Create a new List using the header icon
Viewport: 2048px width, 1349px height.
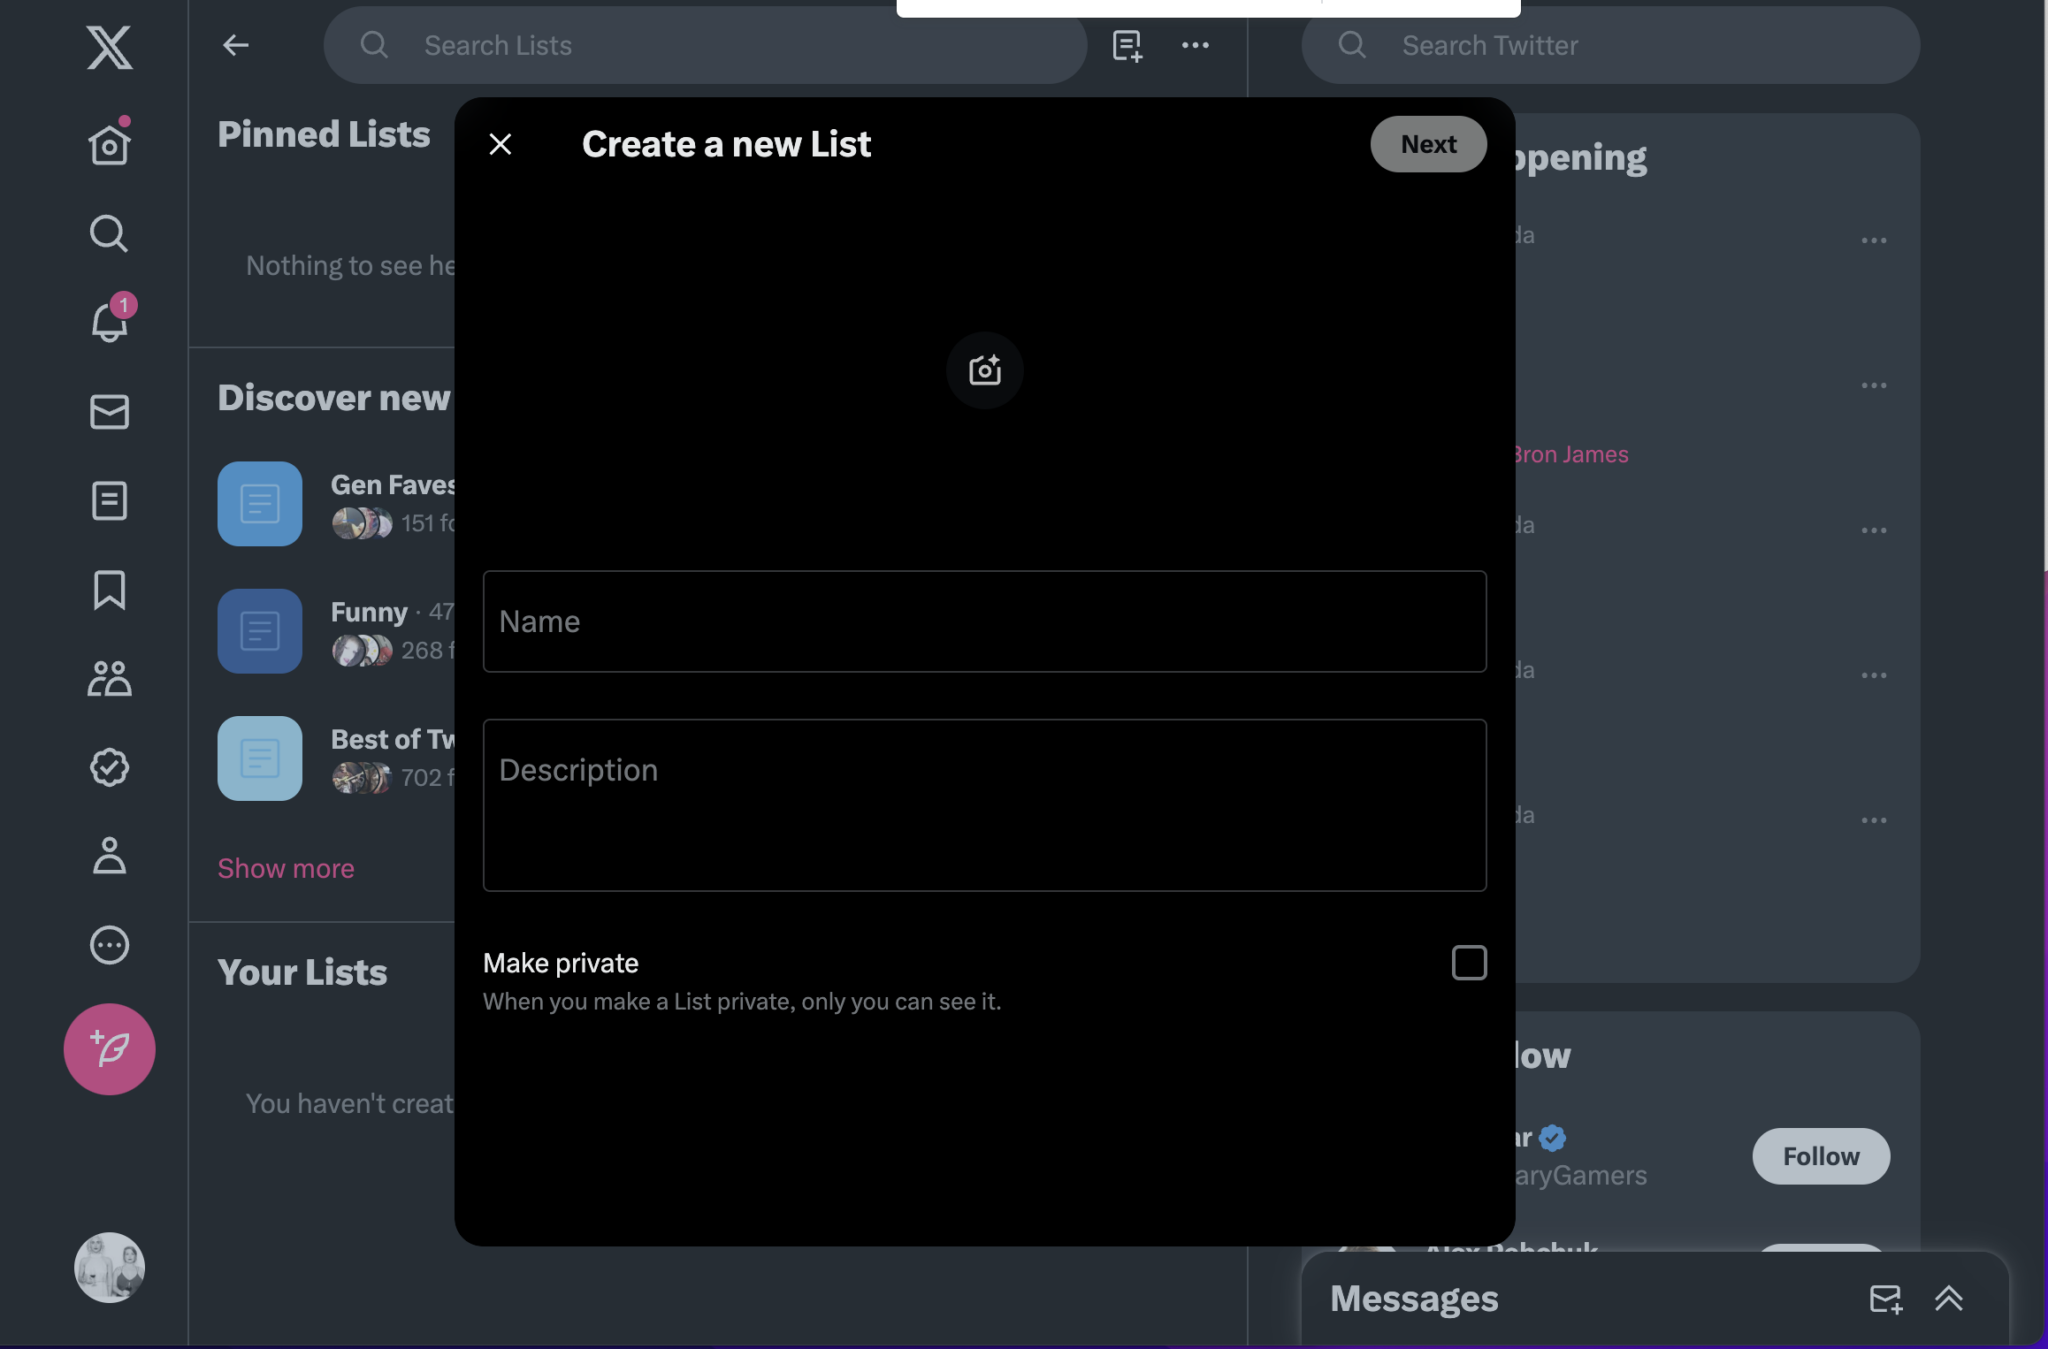[x=1126, y=45]
